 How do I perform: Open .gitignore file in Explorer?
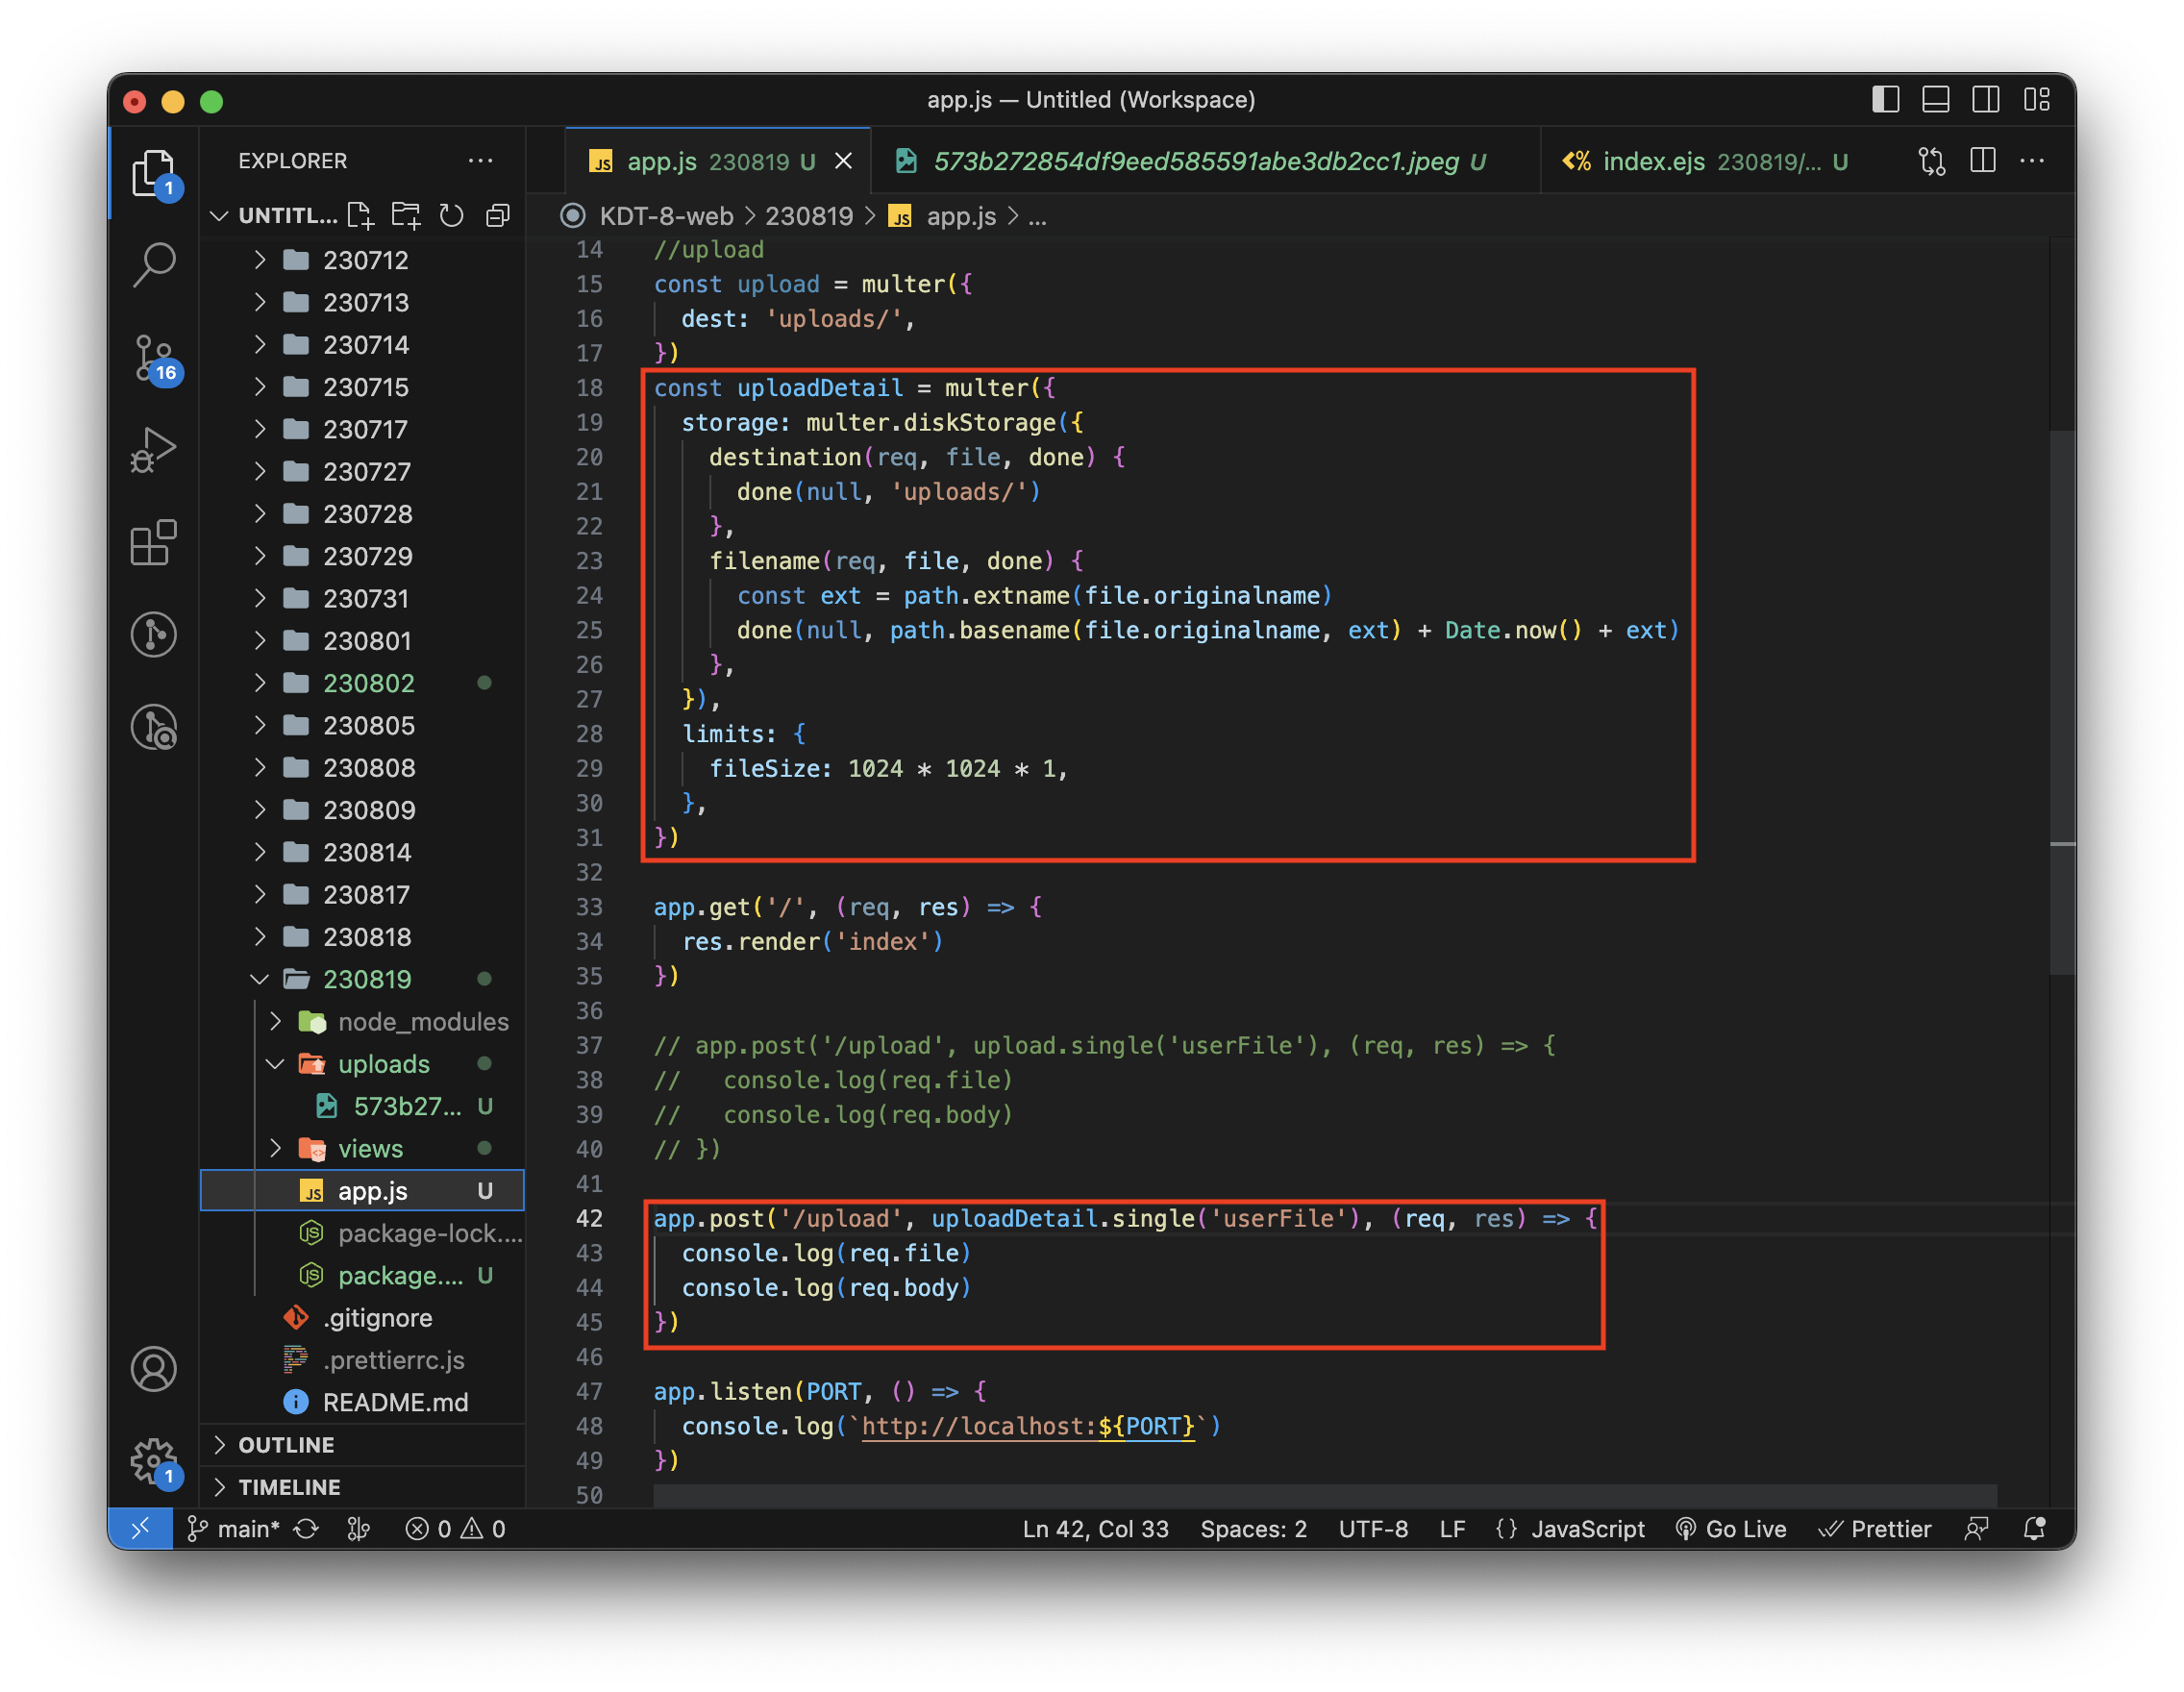(x=362, y=1317)
